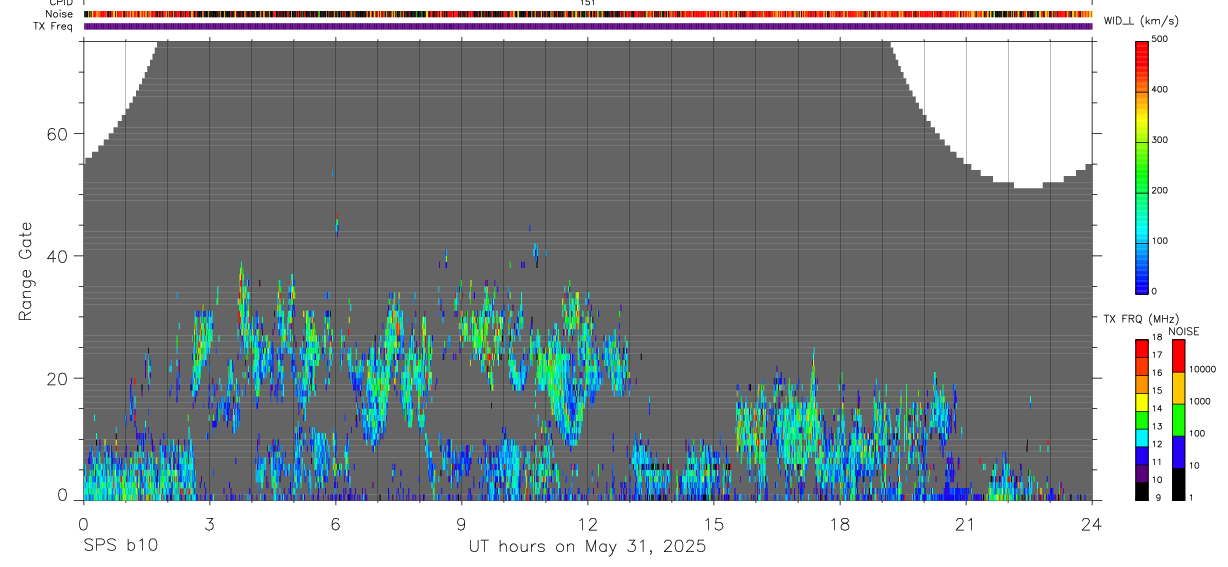Click the 11 label on TX FRQ legend
The image size is (1228, 567).
pyautogui.click(x=1158, y=462)
